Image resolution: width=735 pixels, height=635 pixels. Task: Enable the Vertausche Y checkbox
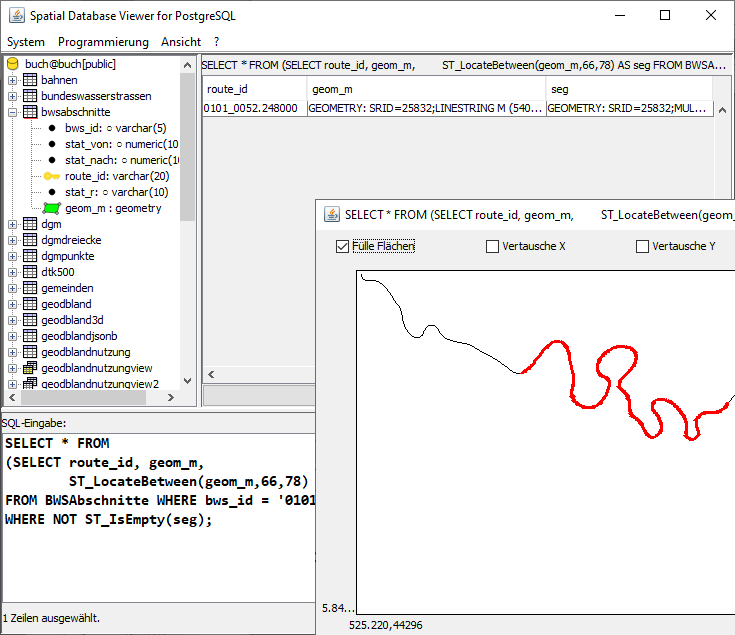[642, 247]
